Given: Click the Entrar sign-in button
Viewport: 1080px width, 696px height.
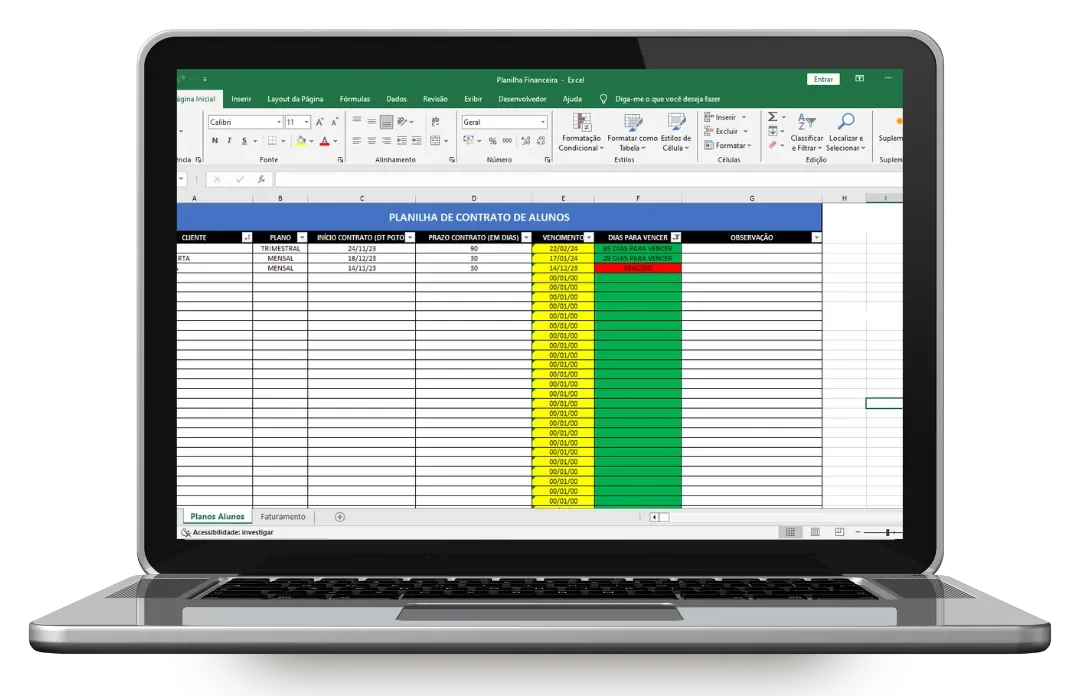Looking at the screenshot, I should coord(823,79).
